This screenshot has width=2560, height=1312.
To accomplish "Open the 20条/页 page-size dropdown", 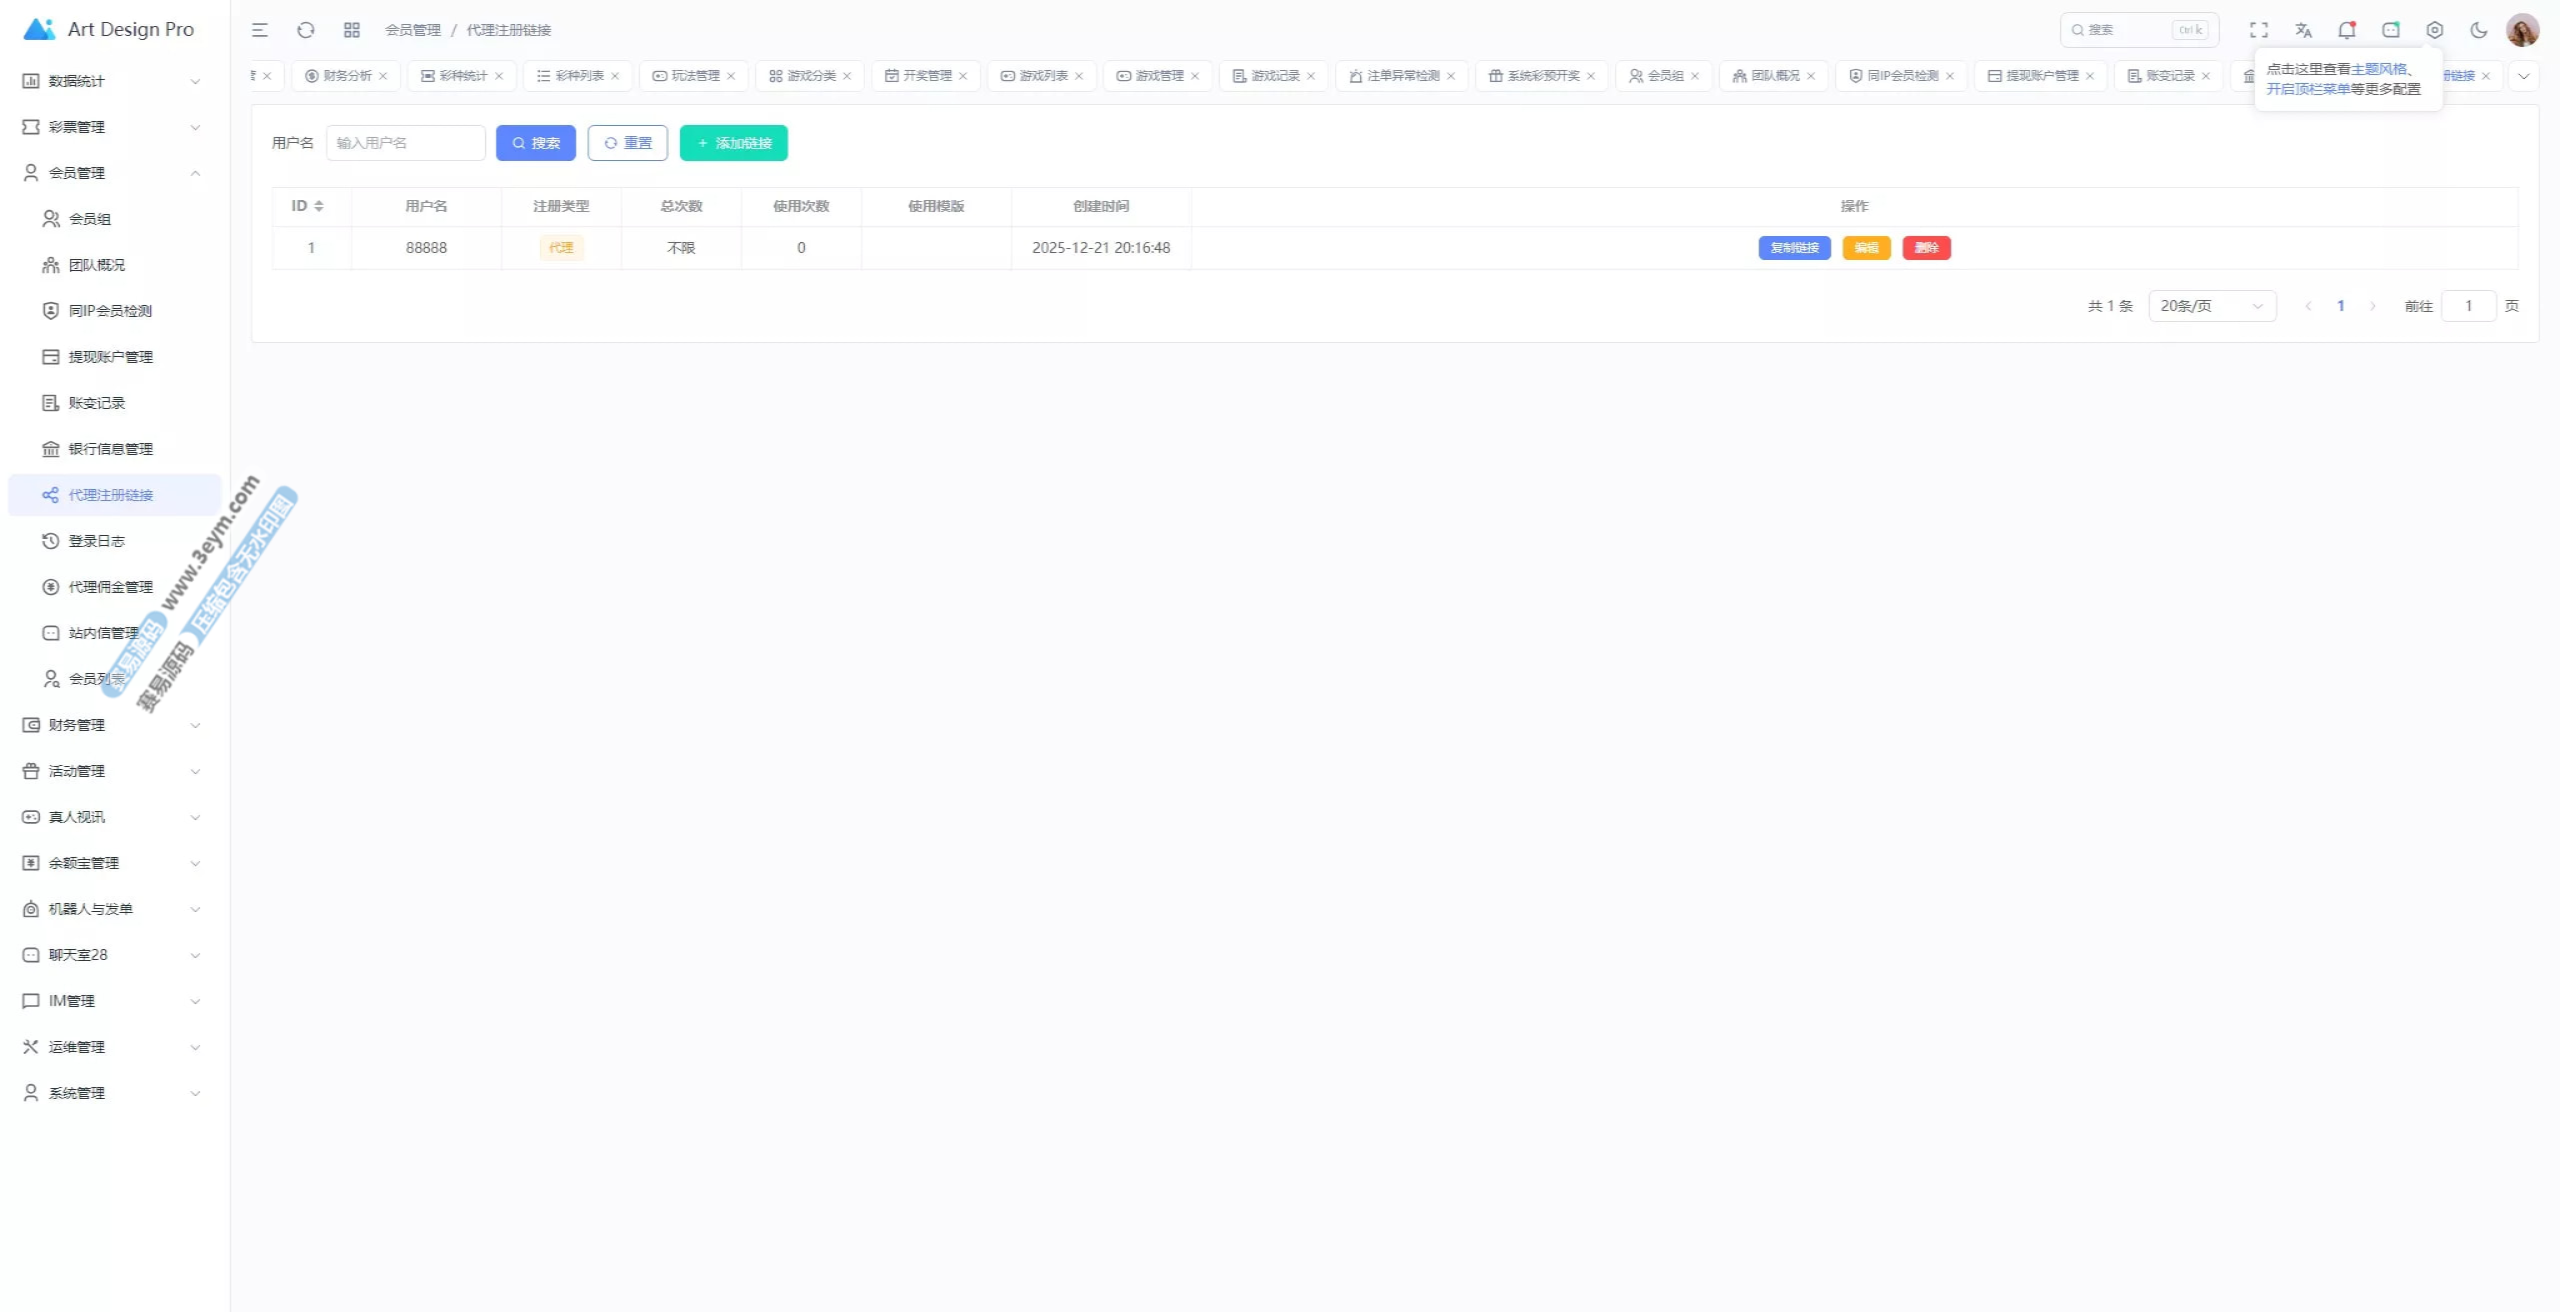I will click(x=2212, y=306).
